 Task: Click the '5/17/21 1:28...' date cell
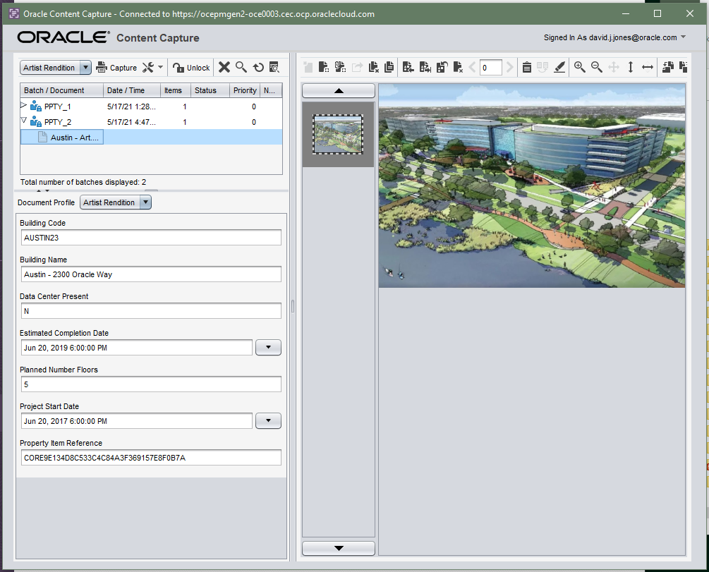(131, 106)
